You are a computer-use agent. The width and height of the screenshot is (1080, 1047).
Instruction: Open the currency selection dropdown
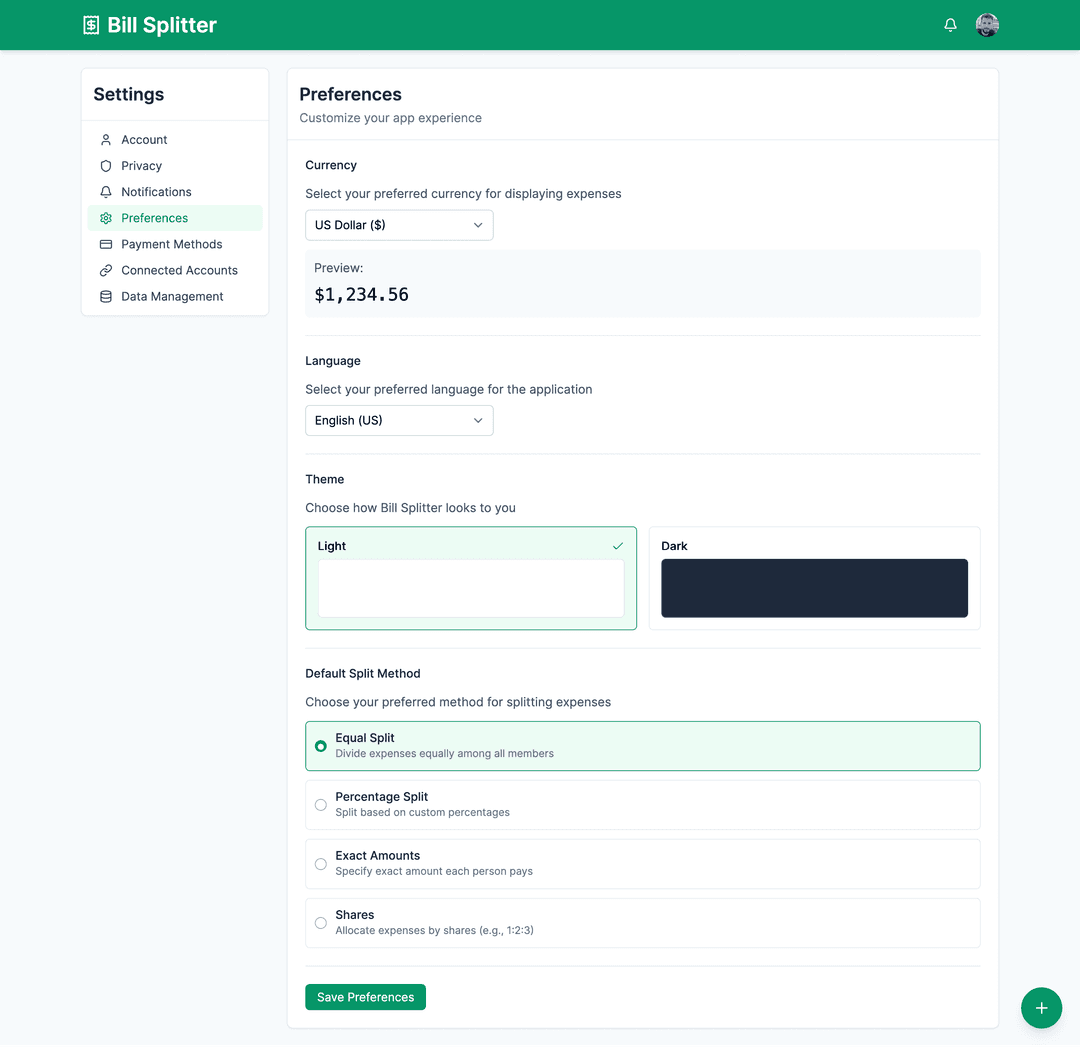tap(399, 225)
